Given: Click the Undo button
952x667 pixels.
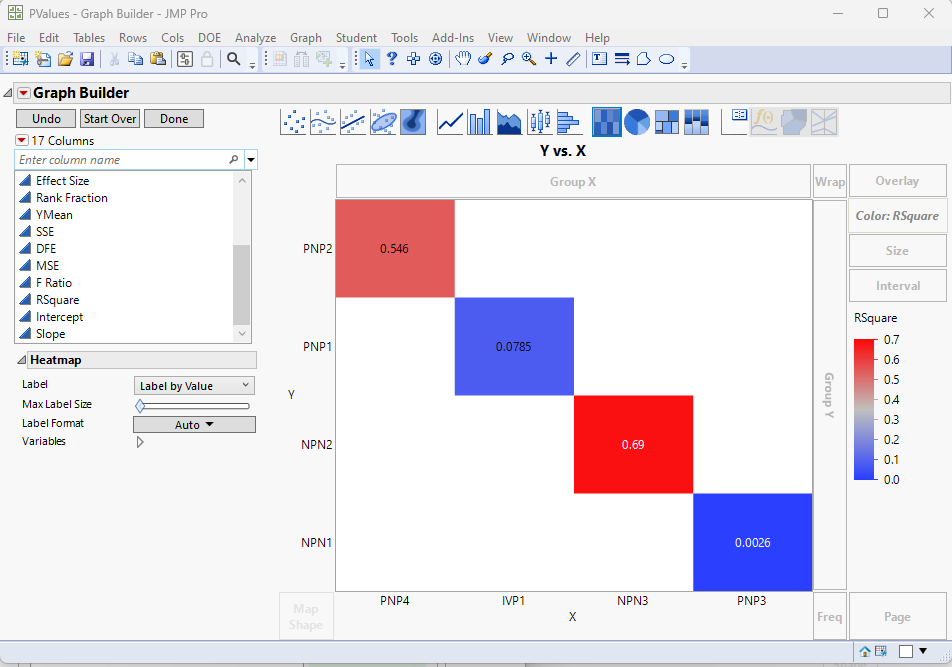Looking at the screenshot, I should tap(46, 118).
